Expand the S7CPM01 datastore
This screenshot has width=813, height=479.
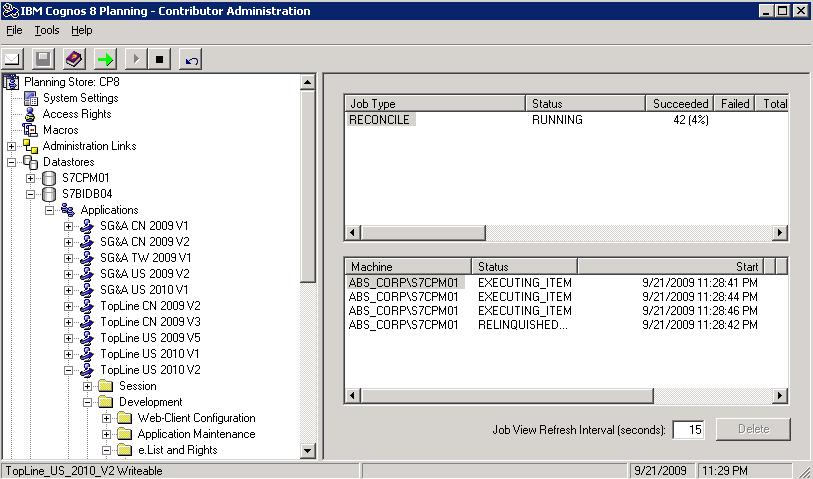(x=31, y=178)
